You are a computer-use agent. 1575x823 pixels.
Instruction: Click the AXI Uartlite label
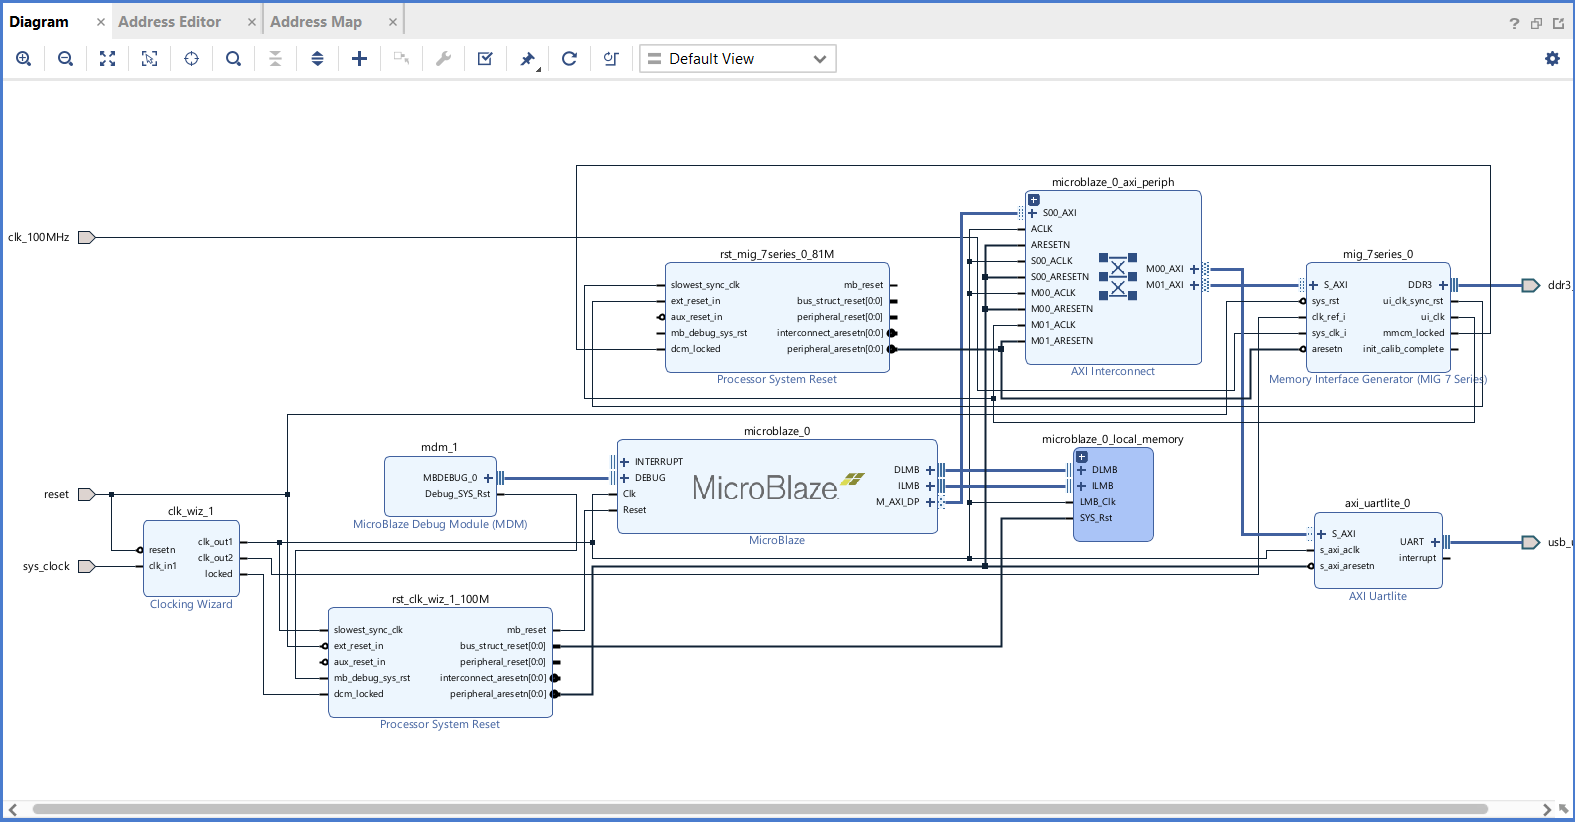(1378, 597)
